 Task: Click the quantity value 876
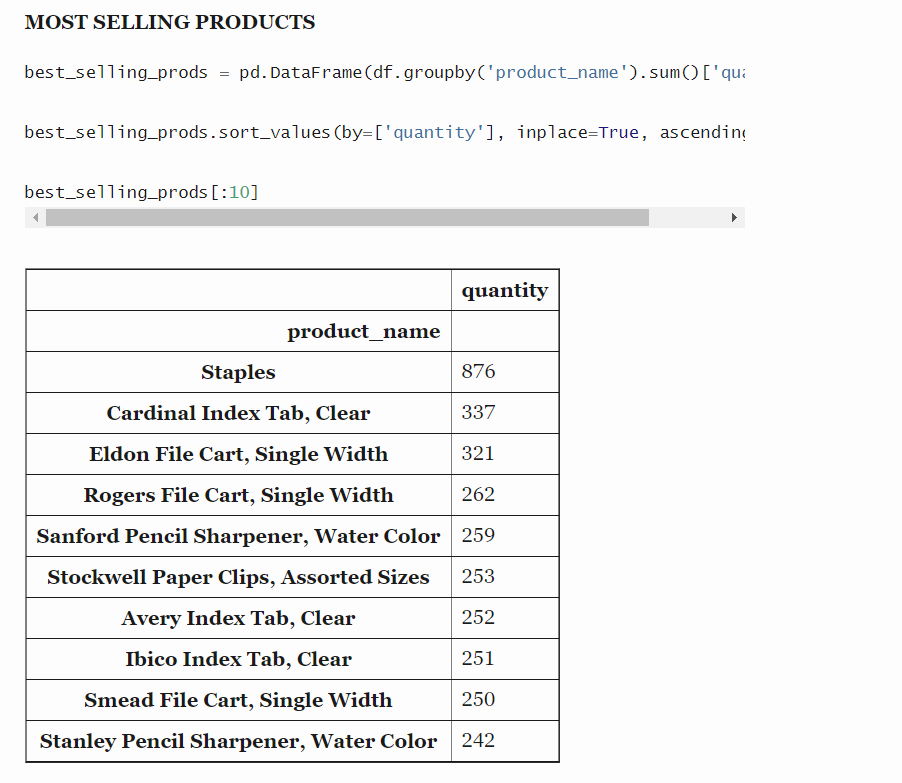[x=478, y=372]
